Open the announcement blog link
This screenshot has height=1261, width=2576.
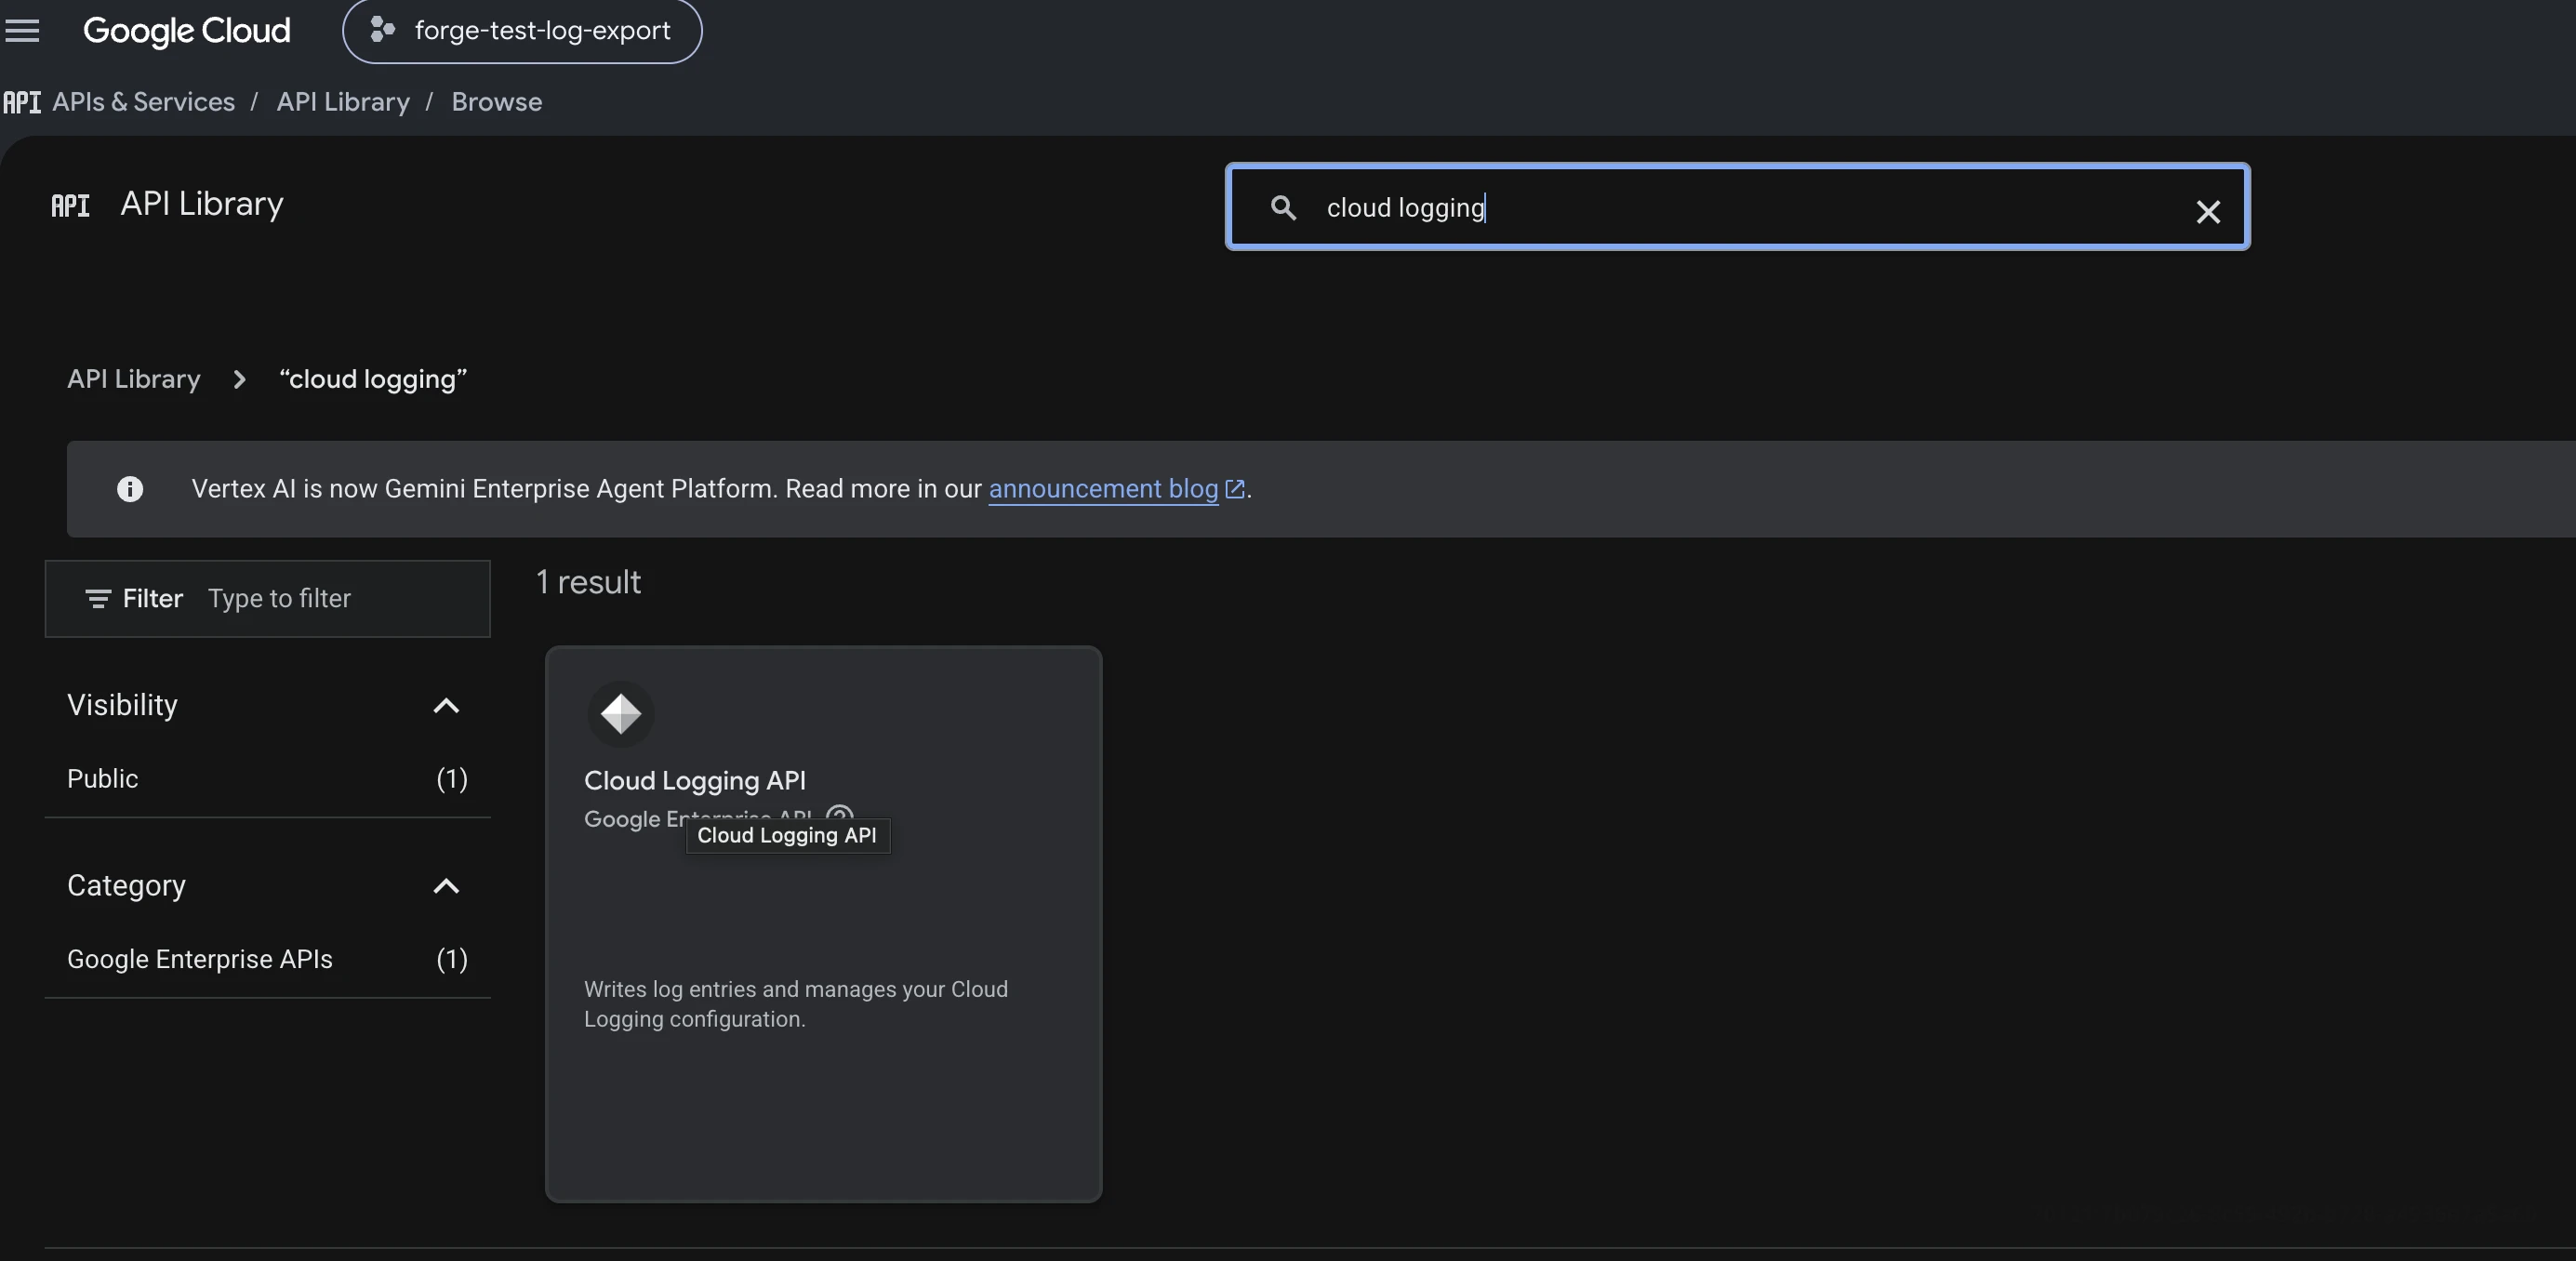coord(1103,489)
